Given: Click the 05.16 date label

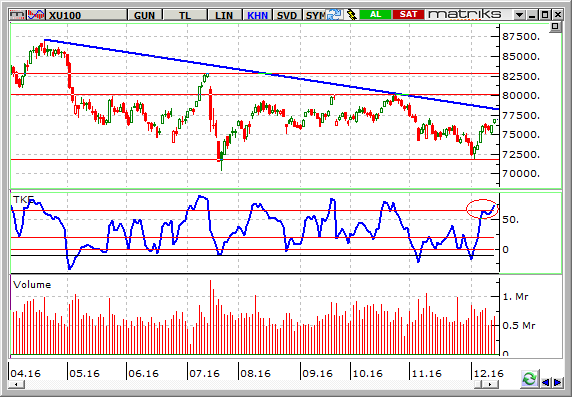Looking at the screenshot, I should click(x=84, y=374).
